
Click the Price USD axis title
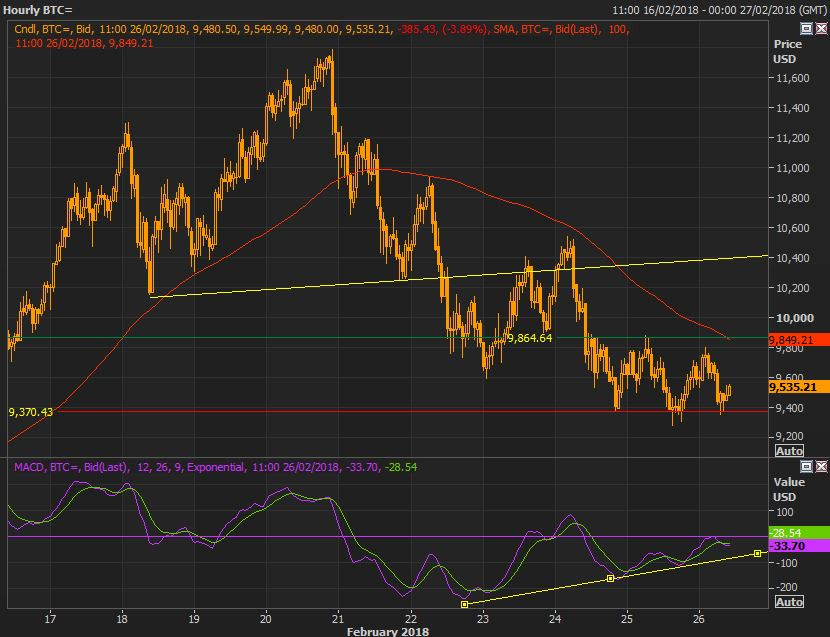(788, 51)
